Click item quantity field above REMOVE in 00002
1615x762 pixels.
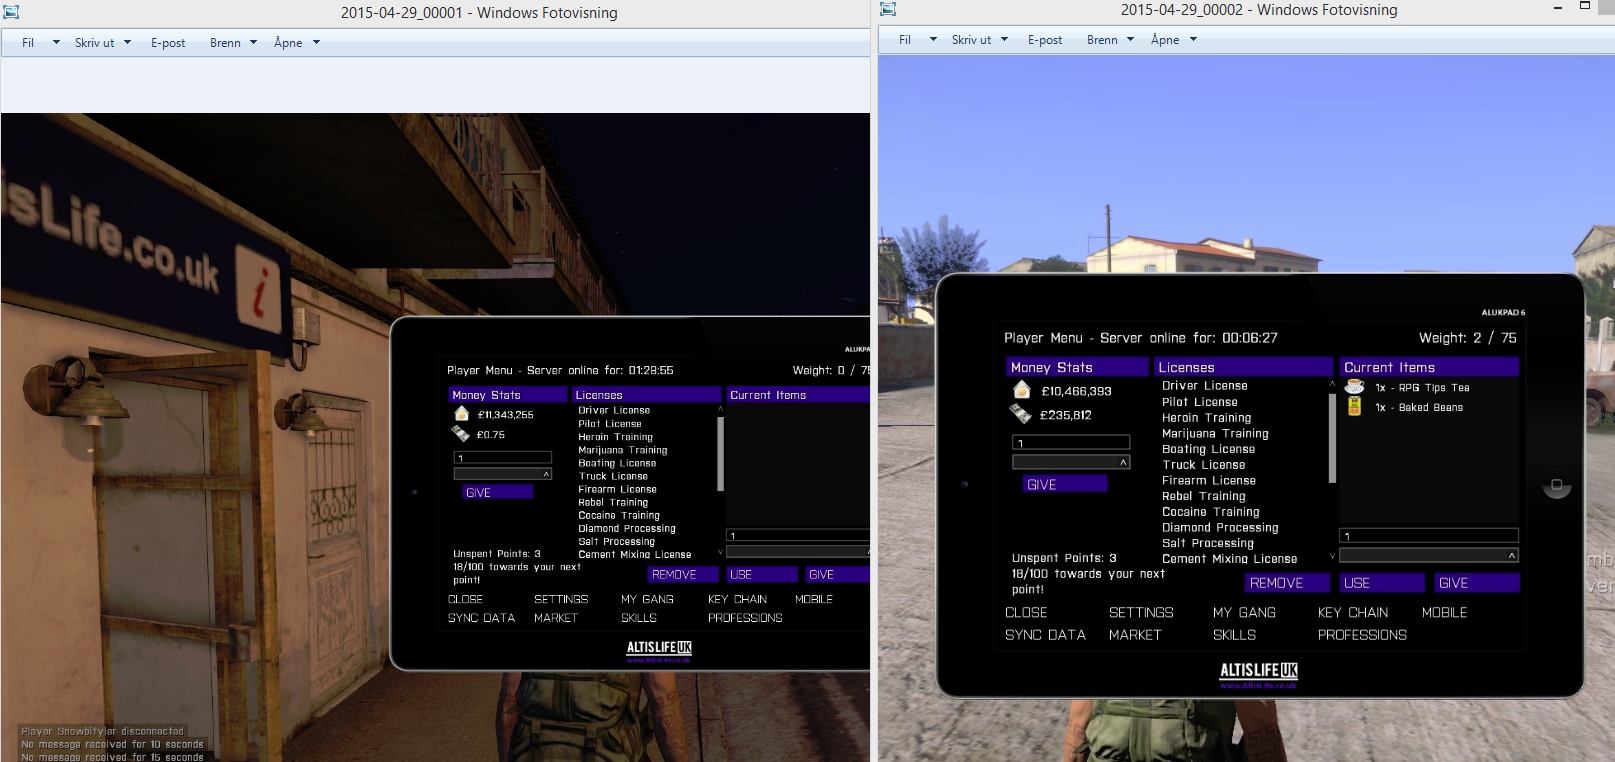1429,536
